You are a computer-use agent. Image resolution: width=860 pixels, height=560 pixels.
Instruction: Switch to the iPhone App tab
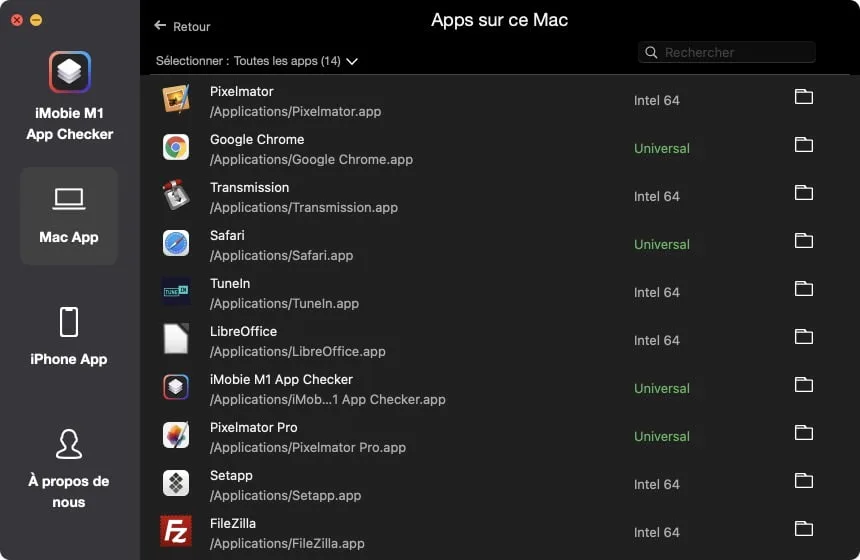coord(69,336)
